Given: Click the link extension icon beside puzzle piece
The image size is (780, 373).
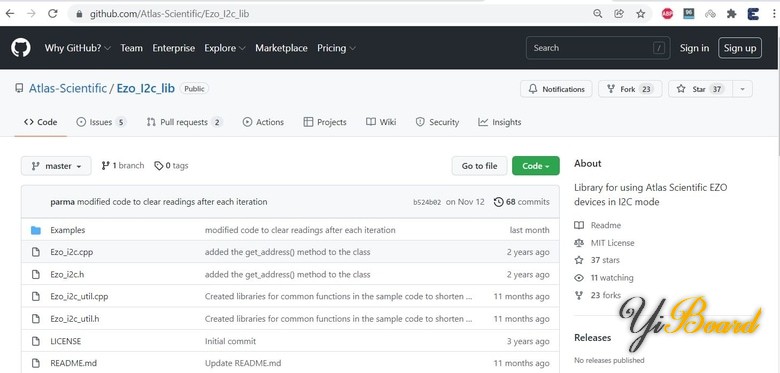Looking at the screenshot, I should point(710,14).
